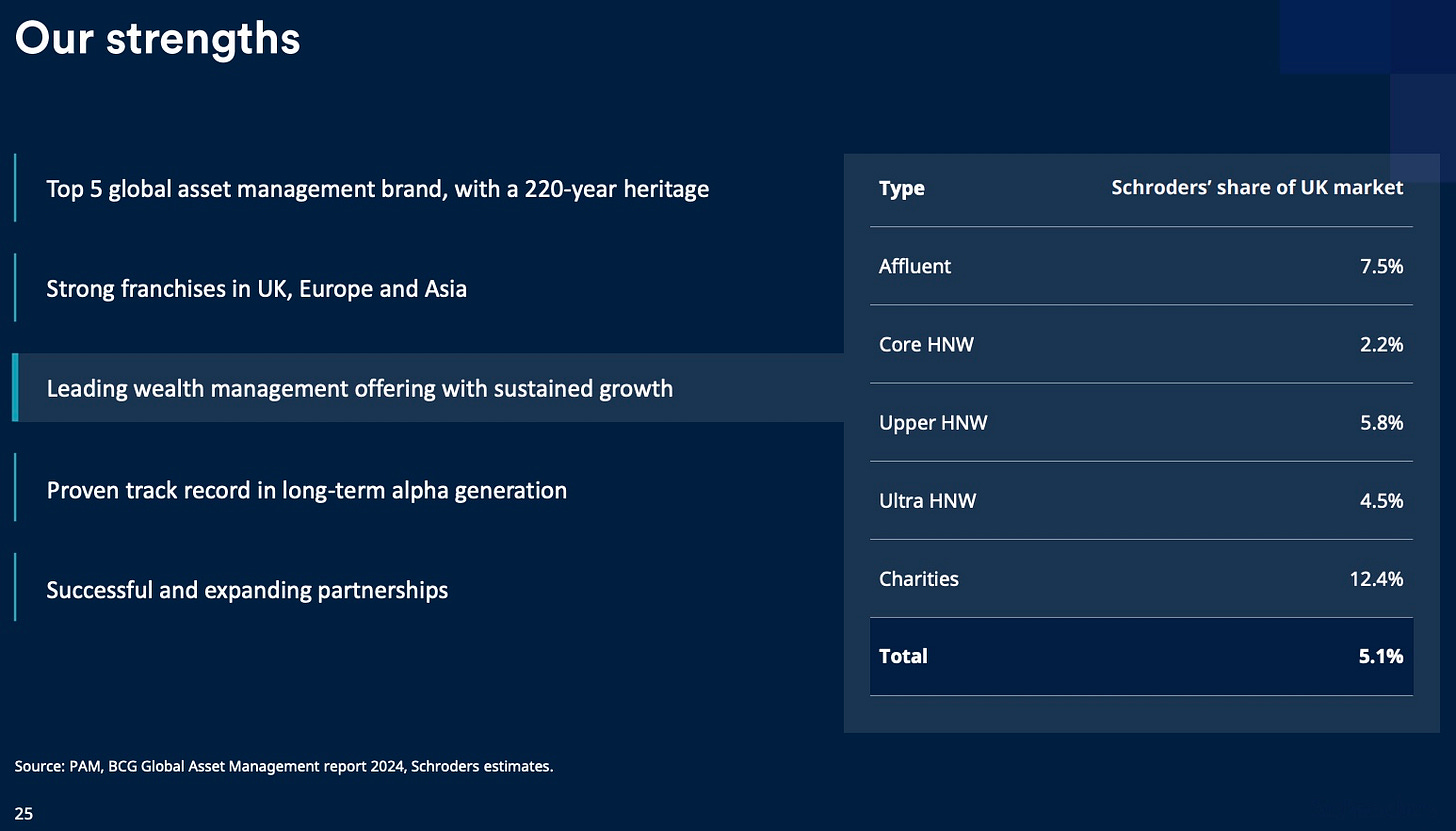
Task: Select "Successful and expanding partnerships" item
Action: coord(247,590)
